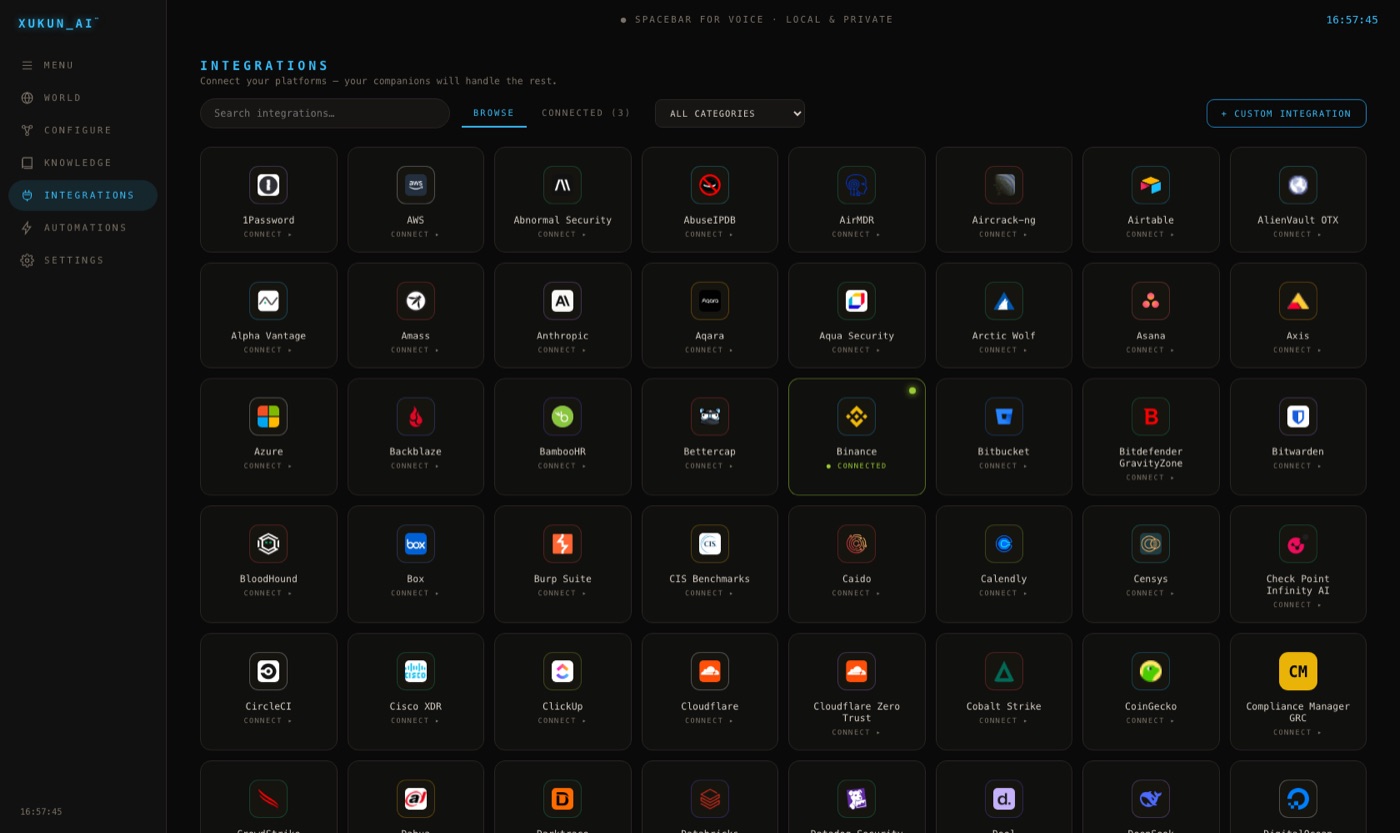Open the Bitbucket icon
This screenshot has height=833, width=1400.
[x=1004, y=417]
